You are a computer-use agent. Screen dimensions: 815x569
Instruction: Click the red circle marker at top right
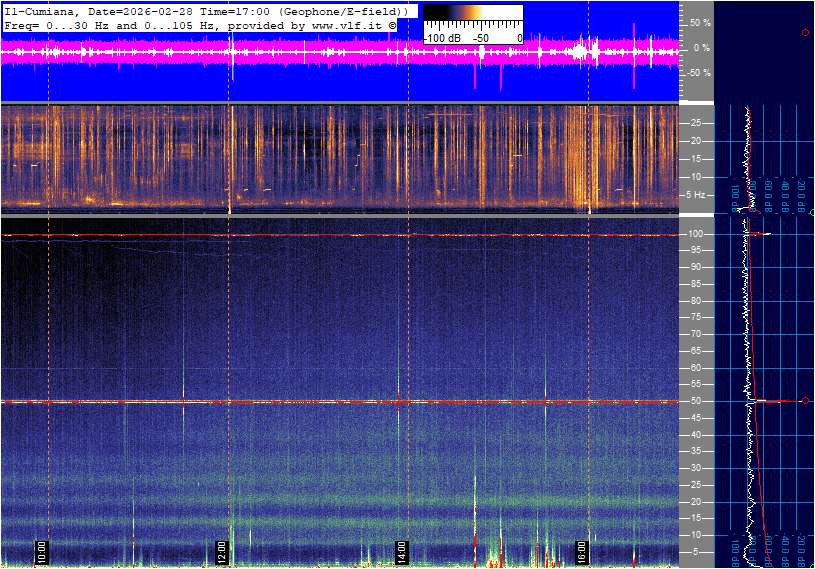coord(805,33)
